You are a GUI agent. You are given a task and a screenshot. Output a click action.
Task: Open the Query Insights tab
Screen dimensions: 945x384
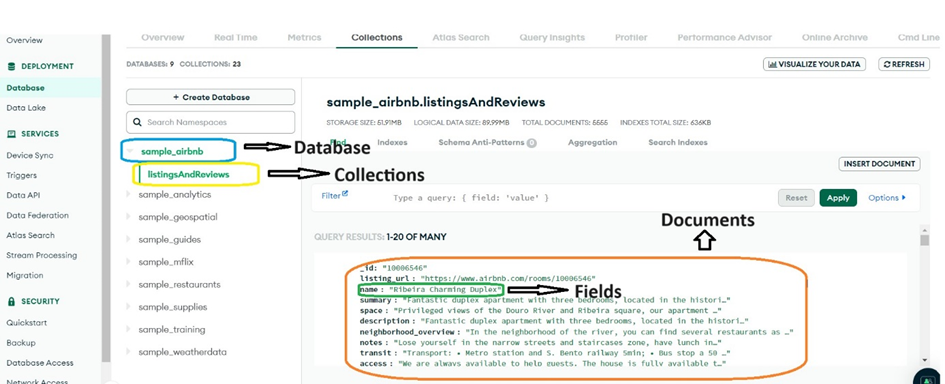[x=552, y=37]
